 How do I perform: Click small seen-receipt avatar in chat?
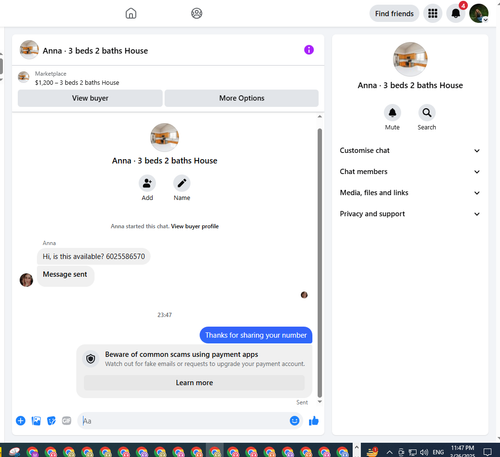pyautogui.click(x=304, y=295)
